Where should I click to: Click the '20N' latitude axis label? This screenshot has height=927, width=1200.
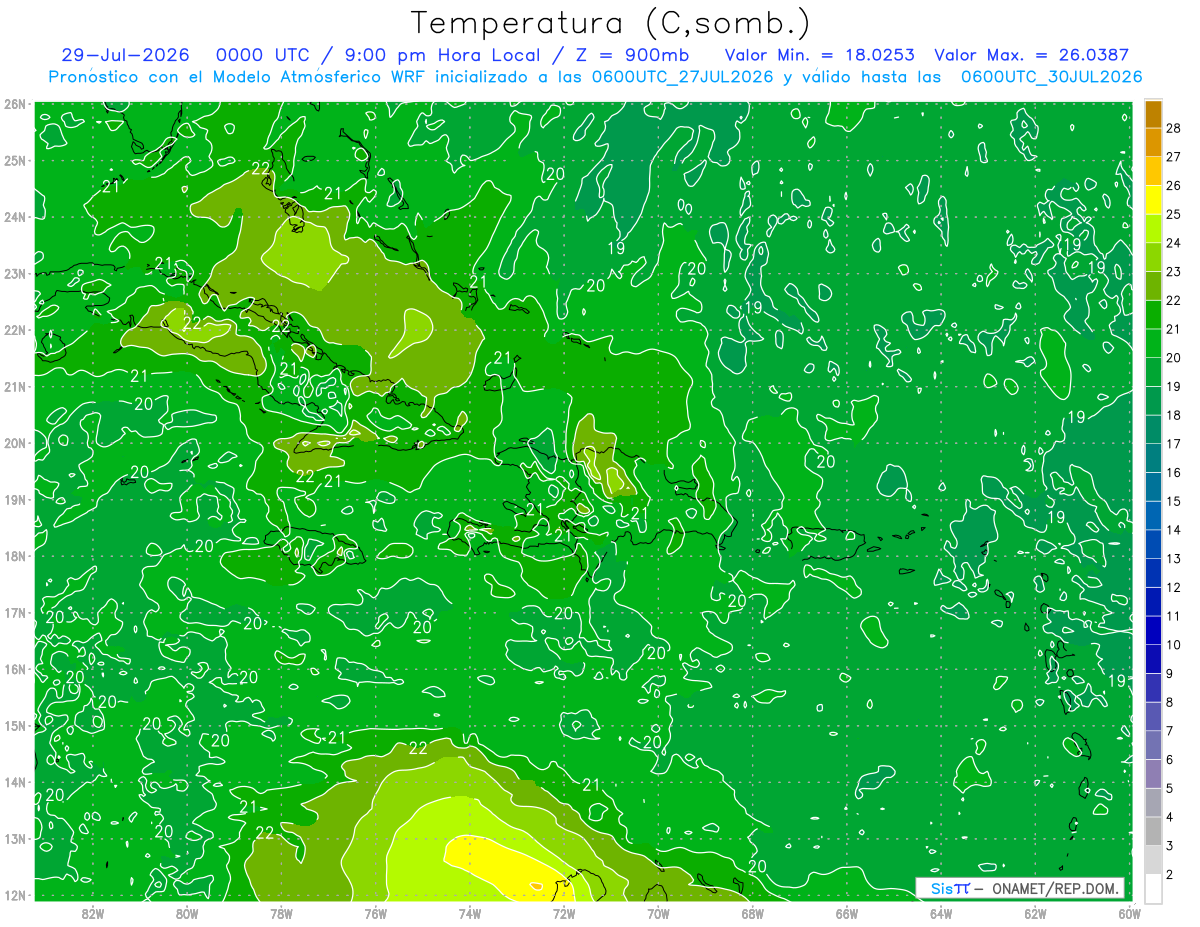pyautogui.click(x=15, y=443)
